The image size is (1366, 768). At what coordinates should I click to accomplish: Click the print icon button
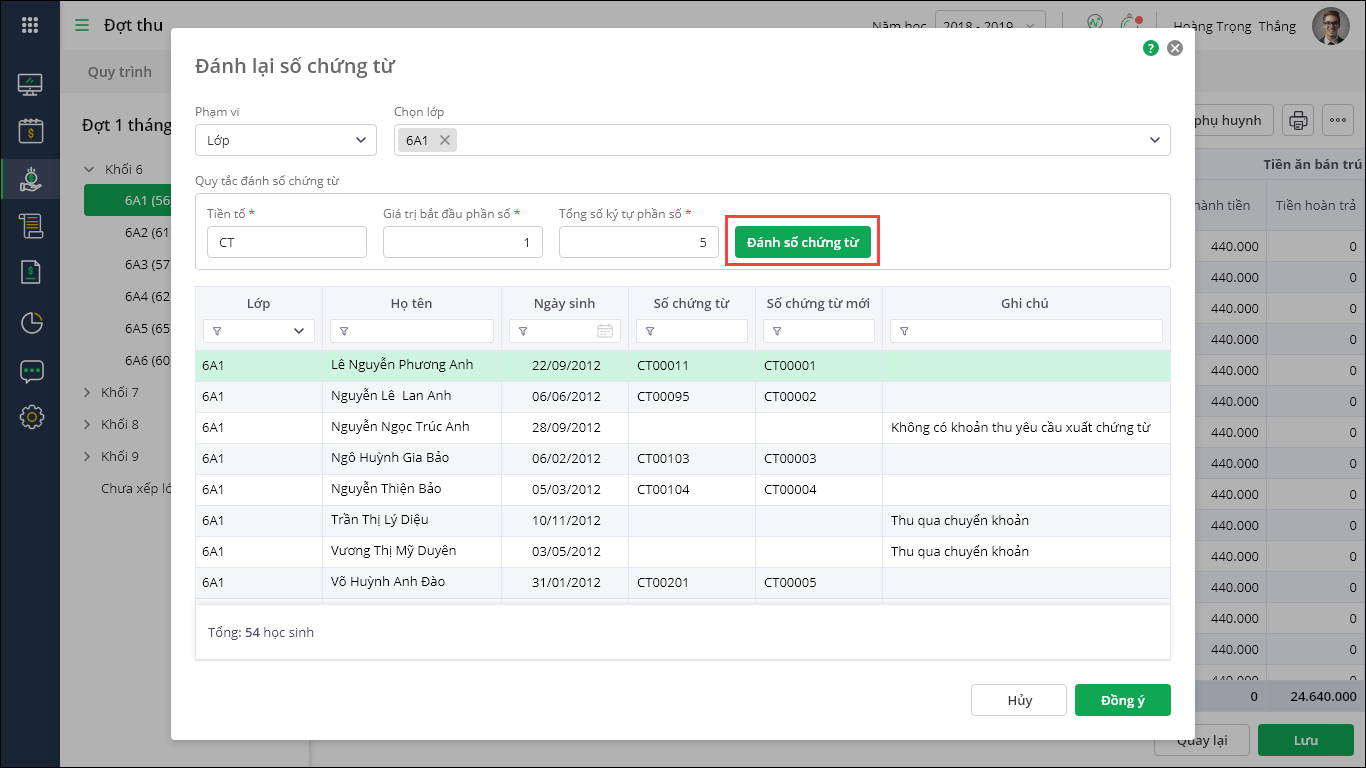point(1298,121)
